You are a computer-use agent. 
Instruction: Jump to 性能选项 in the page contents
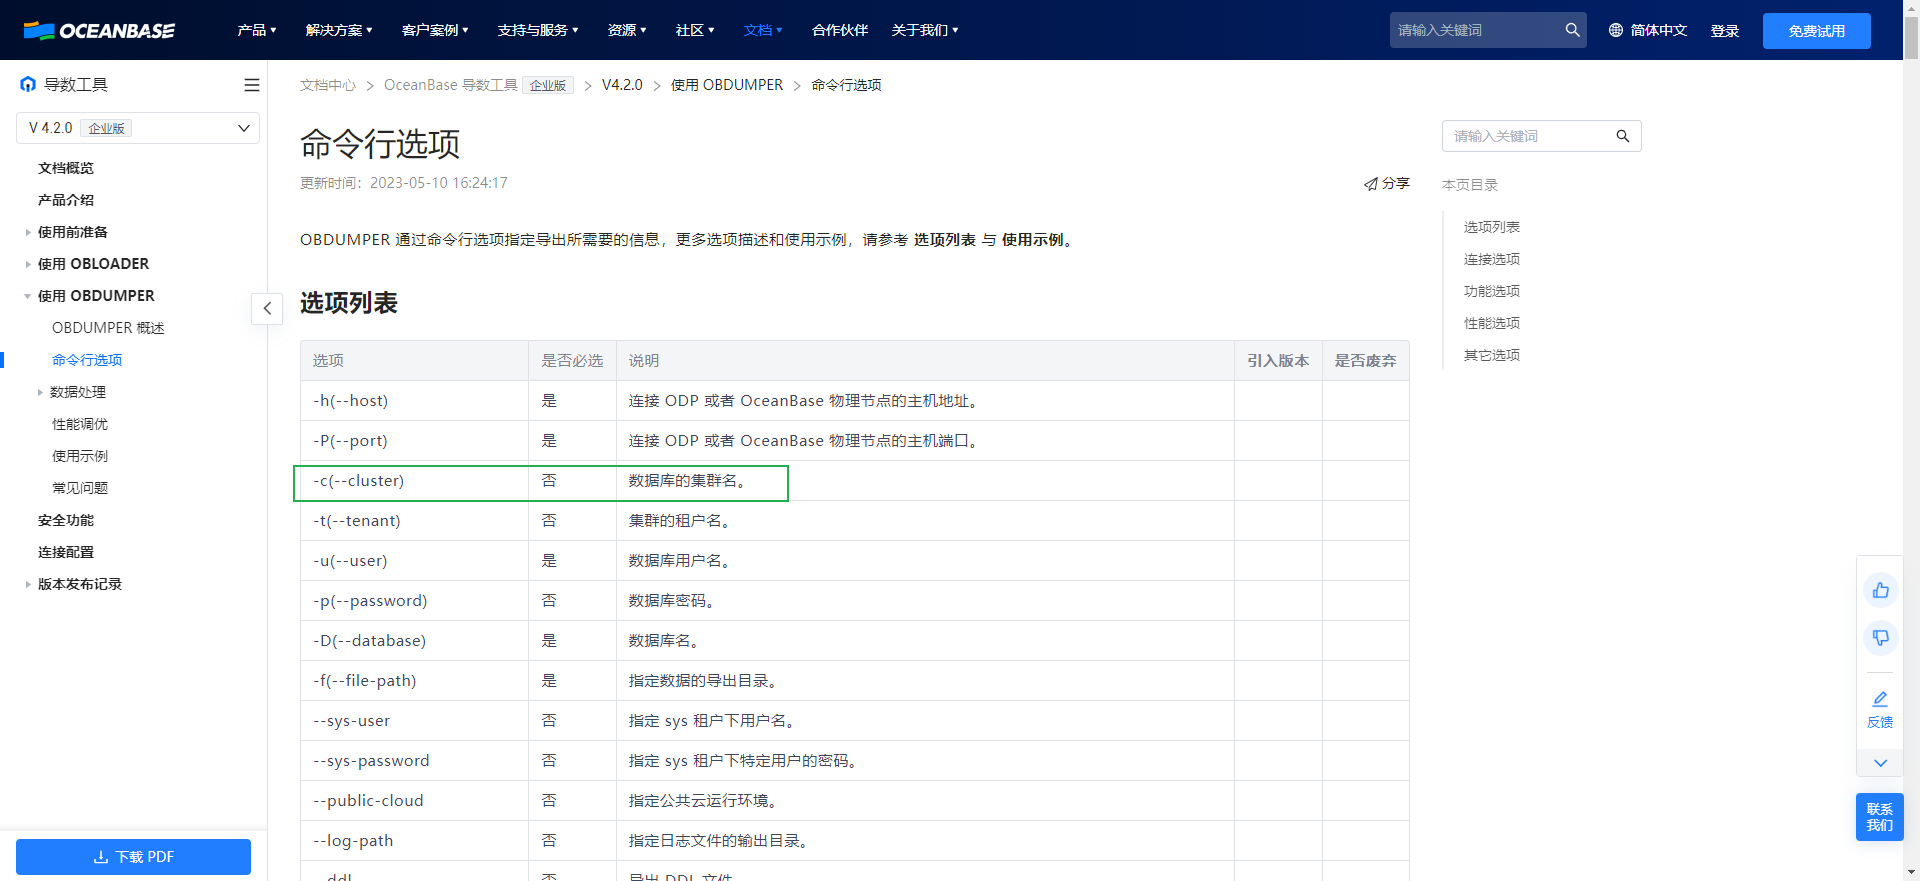[x=1492, y=323]
